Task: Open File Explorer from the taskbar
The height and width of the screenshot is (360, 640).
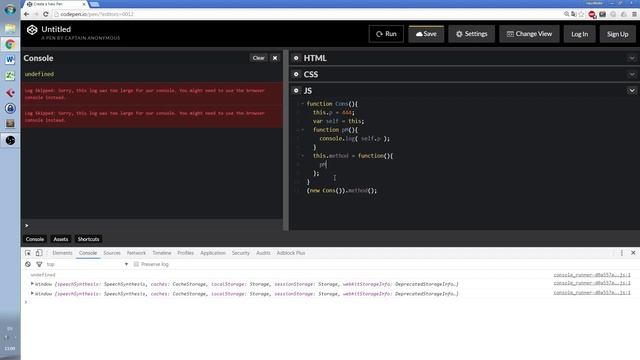Action: click(10, 29)
